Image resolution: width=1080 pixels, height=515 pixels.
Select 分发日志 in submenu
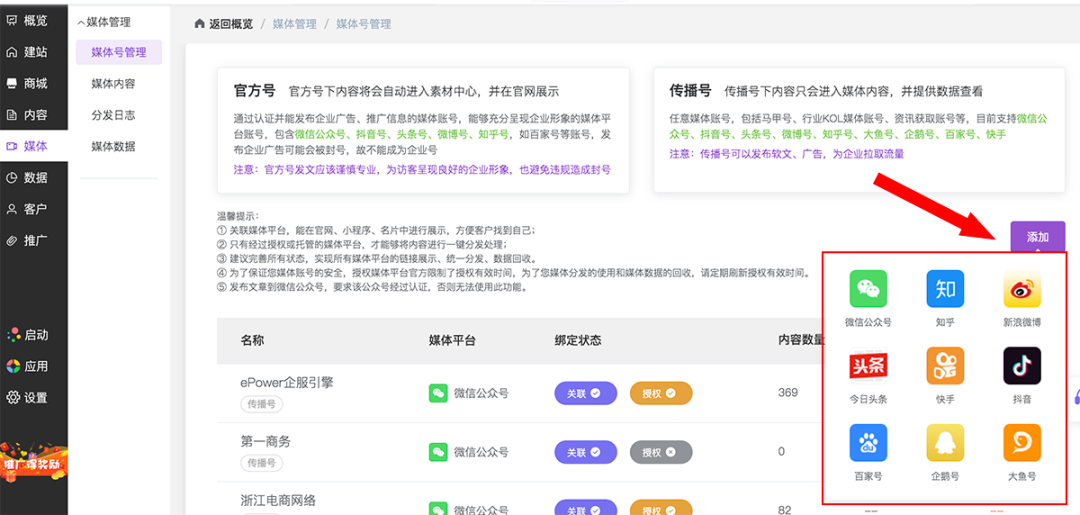(x=113, y=115)
